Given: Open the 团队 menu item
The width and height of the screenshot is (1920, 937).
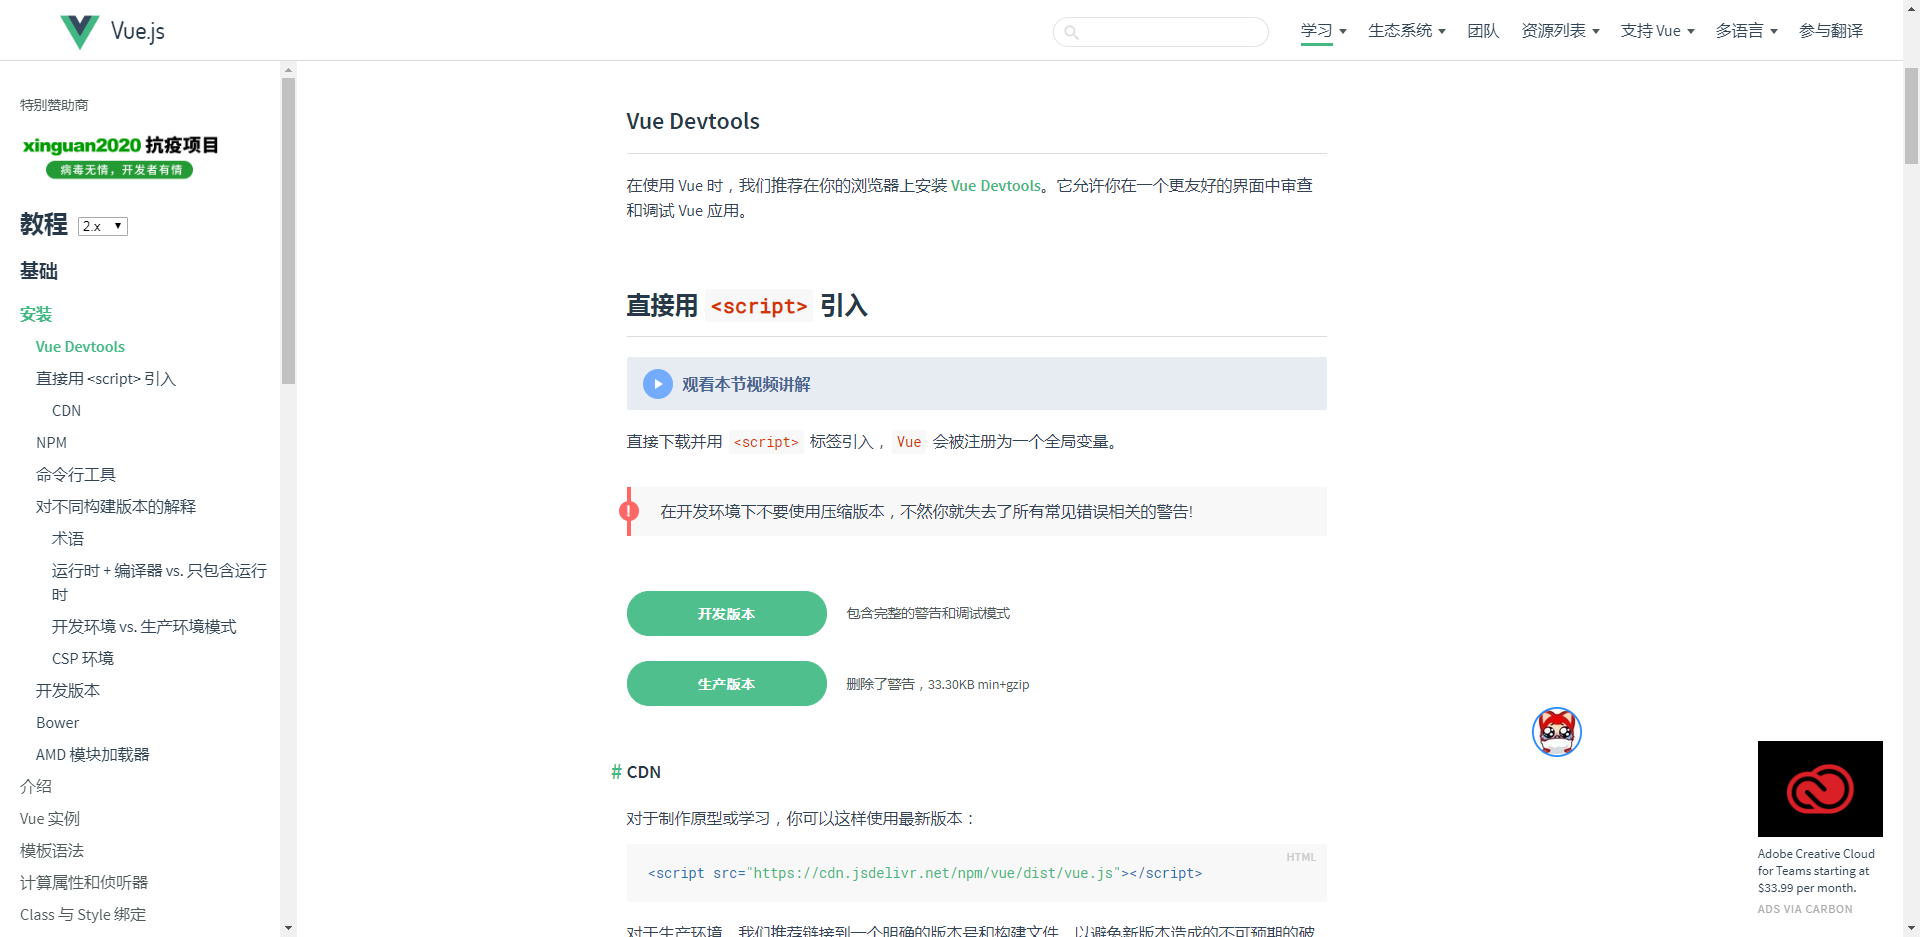Looking at the screenshot, I should 1482,31.
